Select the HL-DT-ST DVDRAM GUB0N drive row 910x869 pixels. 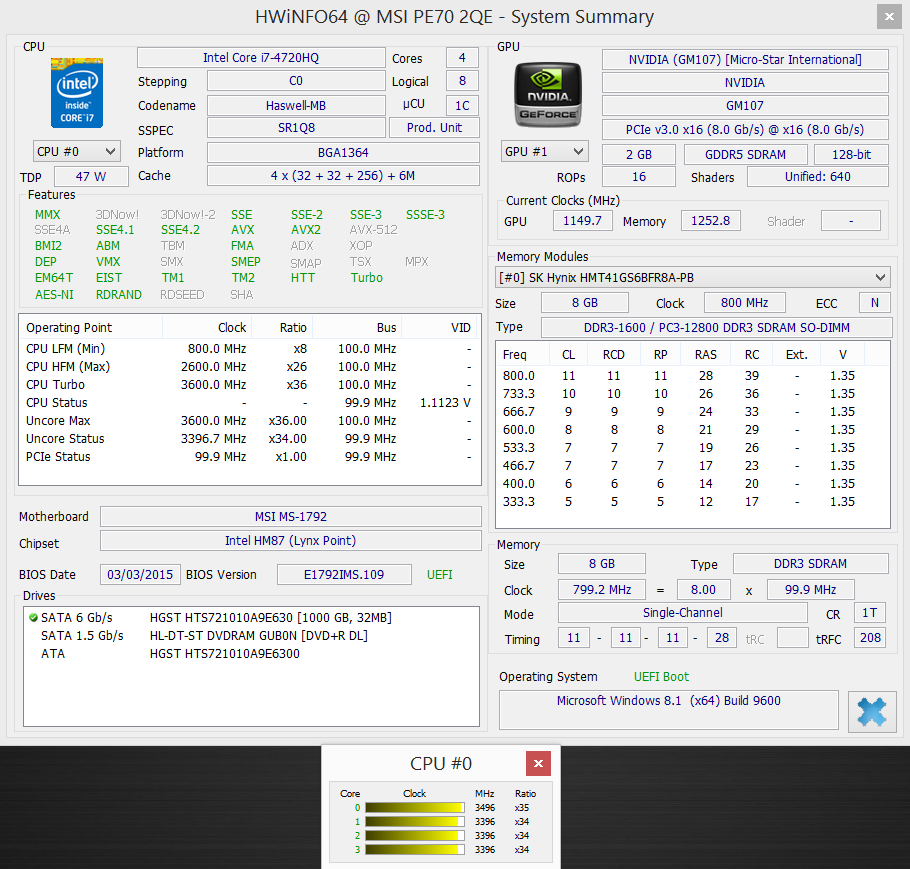coord(251,636)
